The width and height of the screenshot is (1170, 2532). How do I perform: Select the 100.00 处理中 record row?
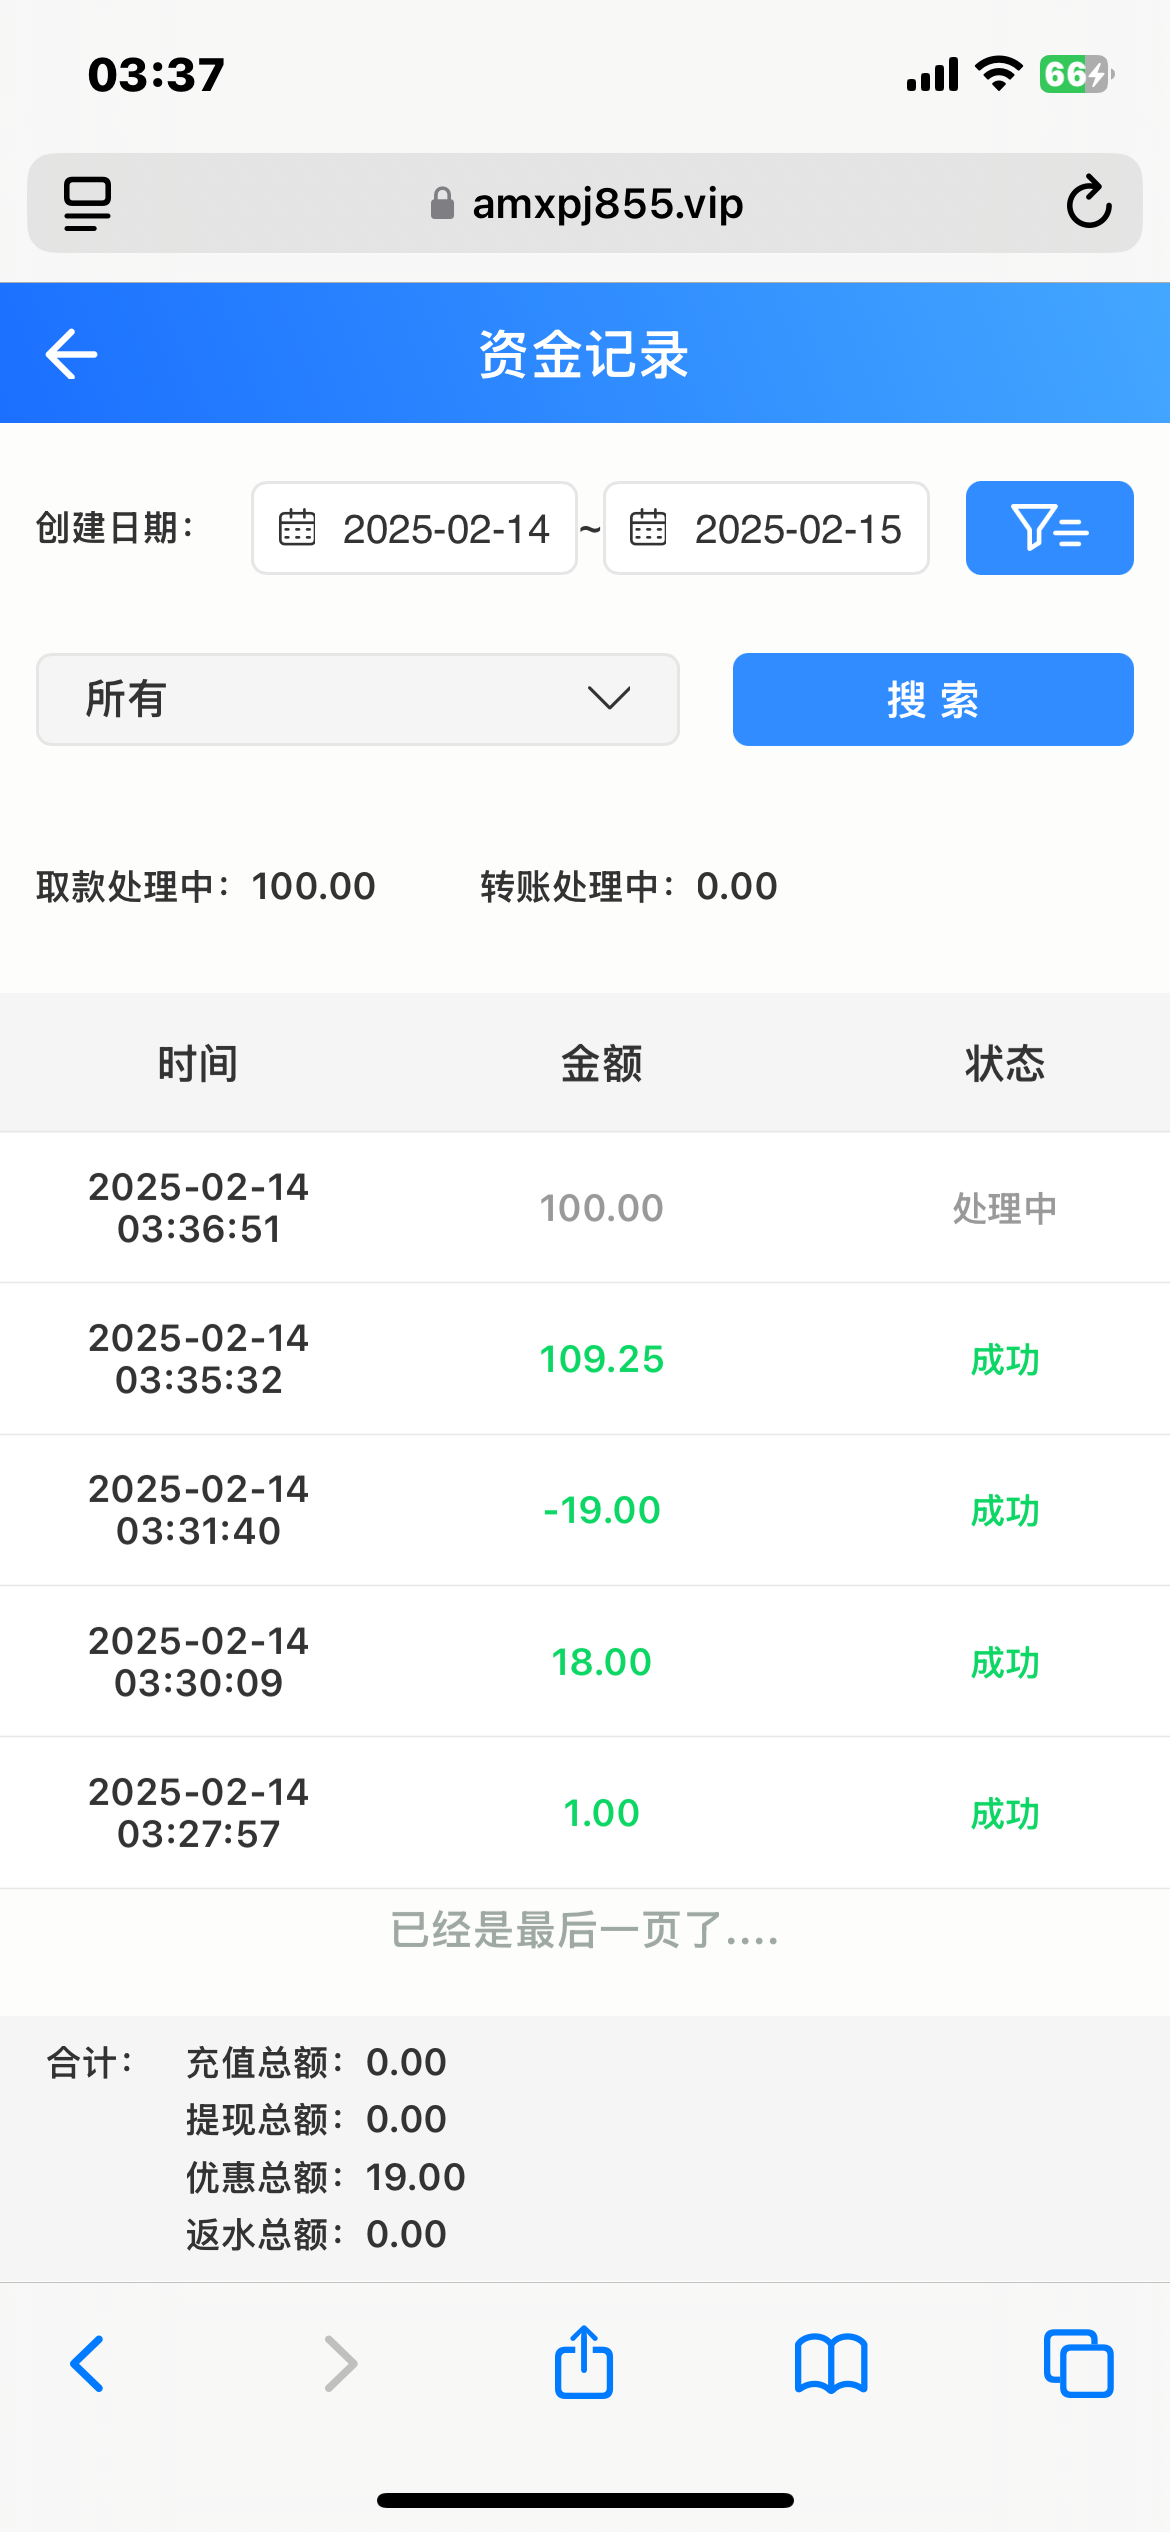point(585,1208)
